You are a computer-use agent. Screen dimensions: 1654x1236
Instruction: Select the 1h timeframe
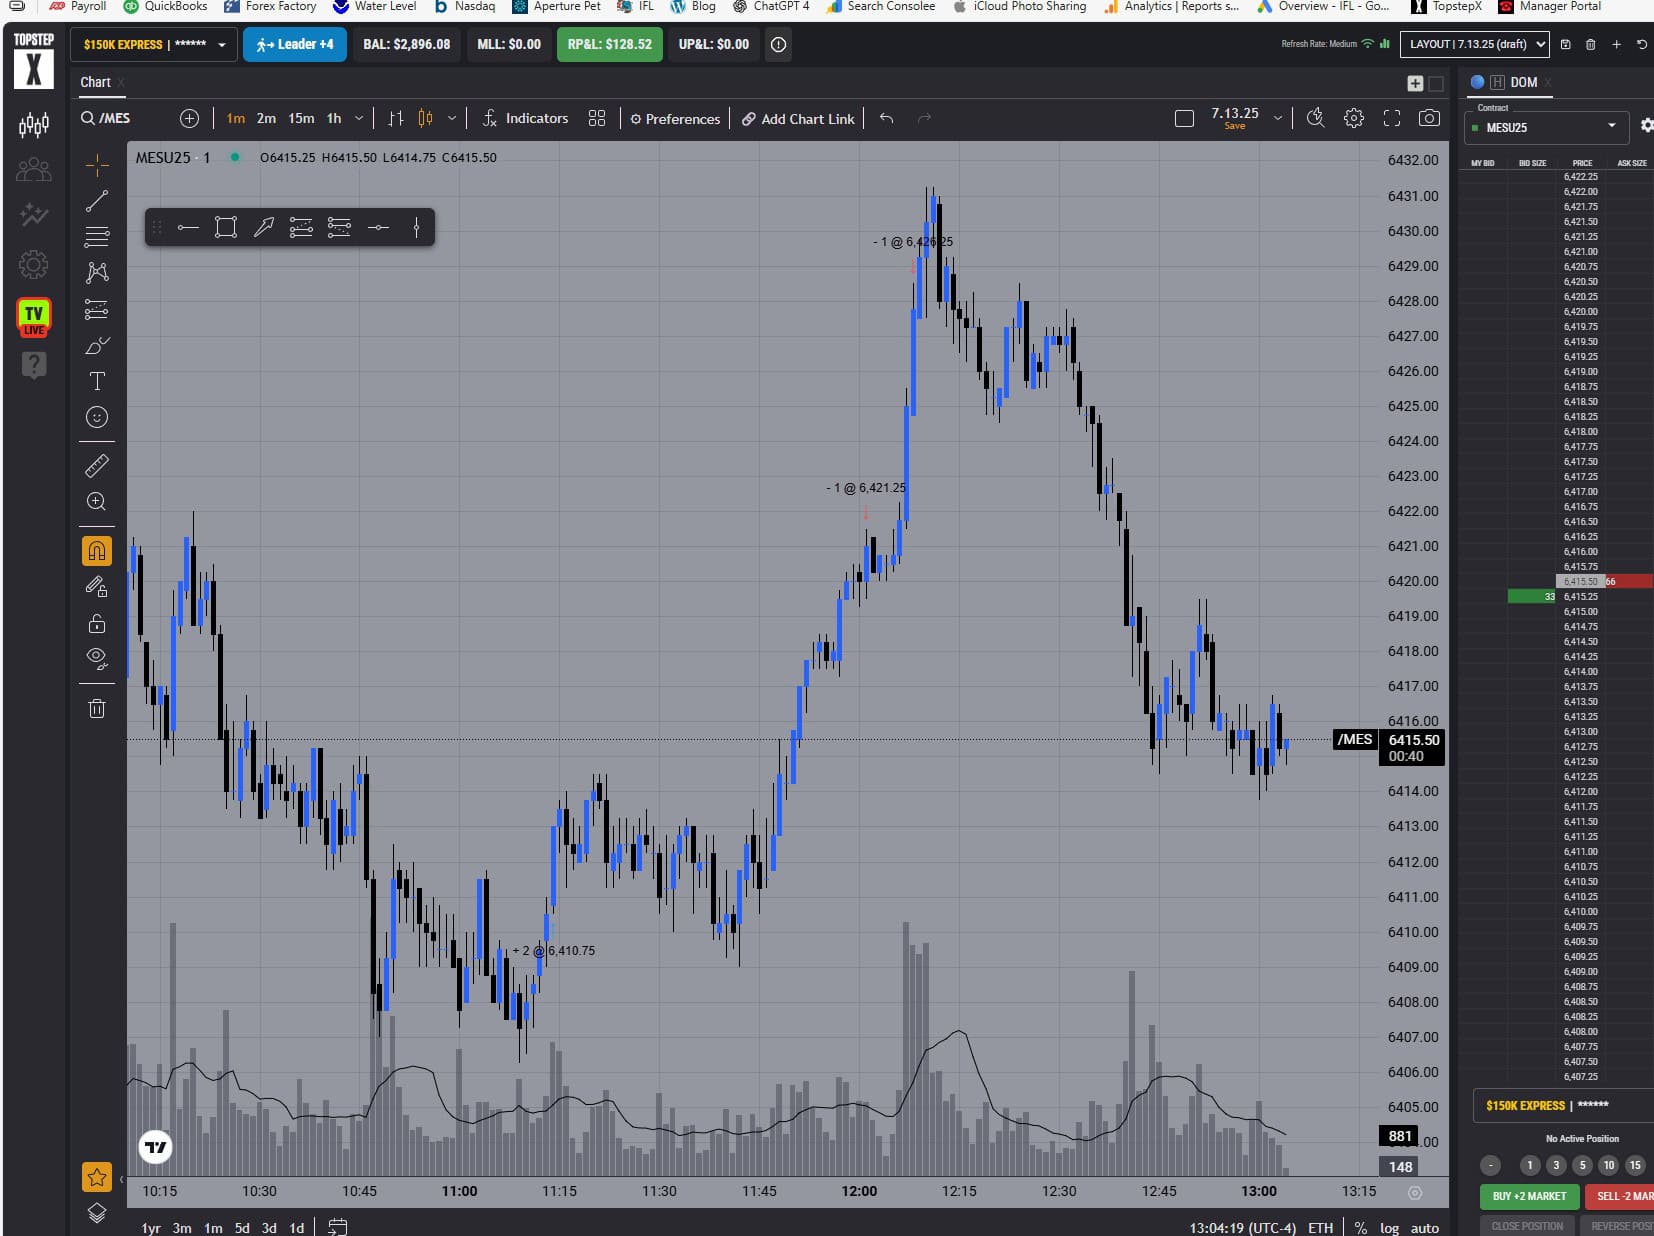(x=334, y=118)
